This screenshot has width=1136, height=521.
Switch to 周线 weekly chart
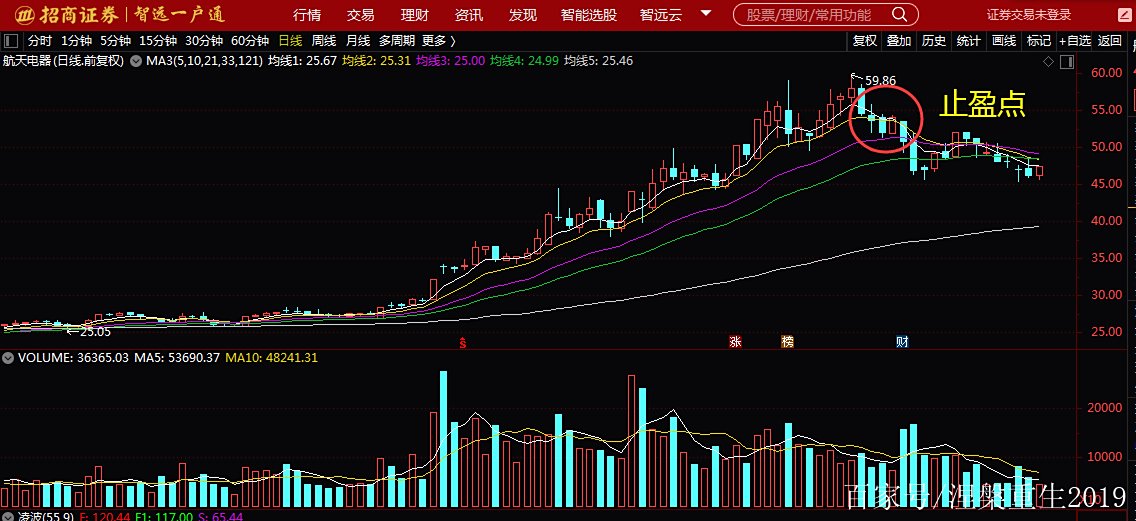point(323,41)
